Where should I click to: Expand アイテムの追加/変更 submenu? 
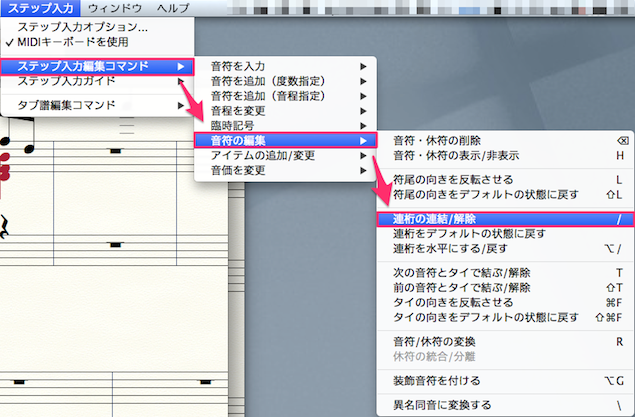click(x=286, y=155)
